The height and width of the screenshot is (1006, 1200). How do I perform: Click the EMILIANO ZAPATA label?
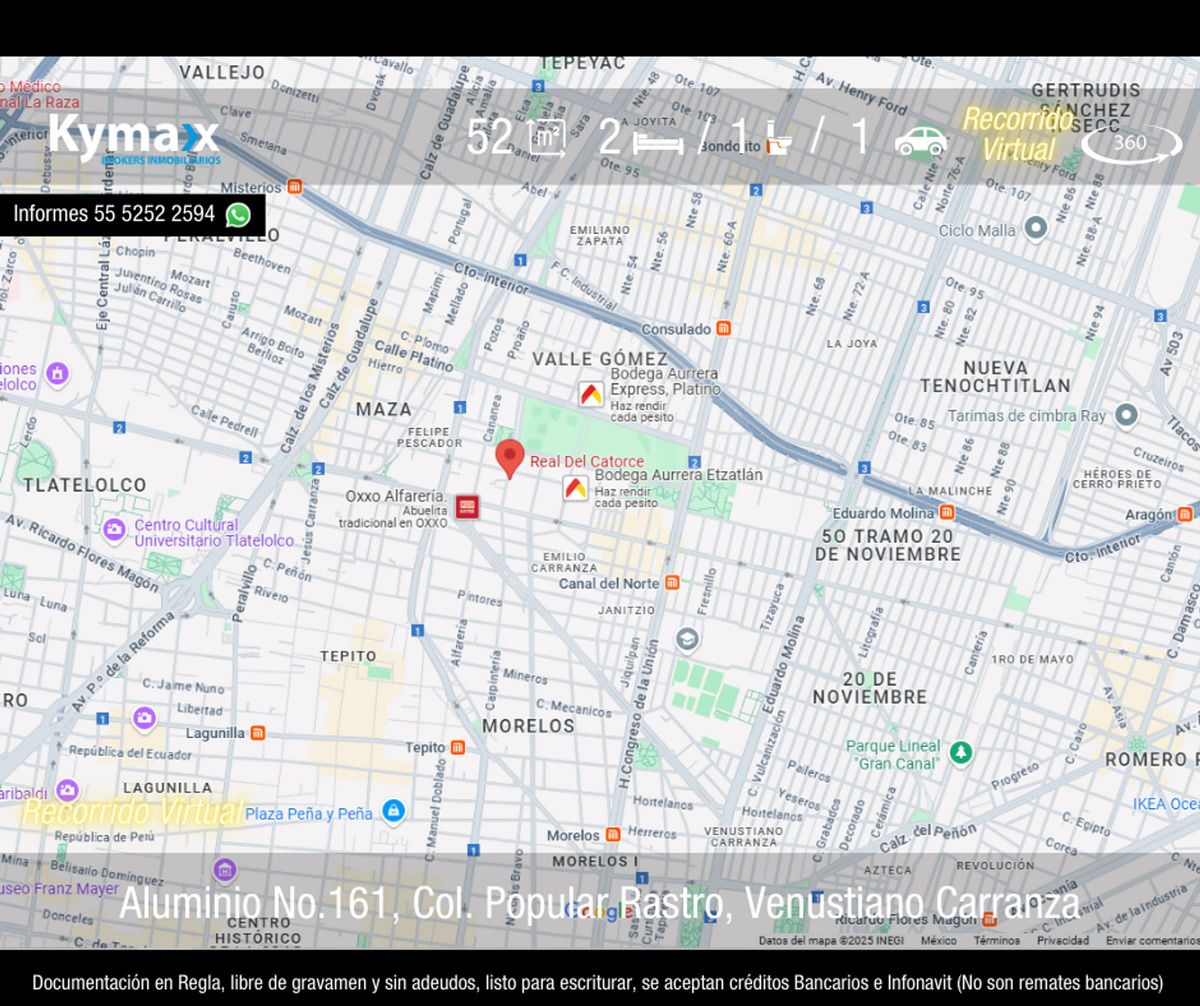tap(600, 235)
